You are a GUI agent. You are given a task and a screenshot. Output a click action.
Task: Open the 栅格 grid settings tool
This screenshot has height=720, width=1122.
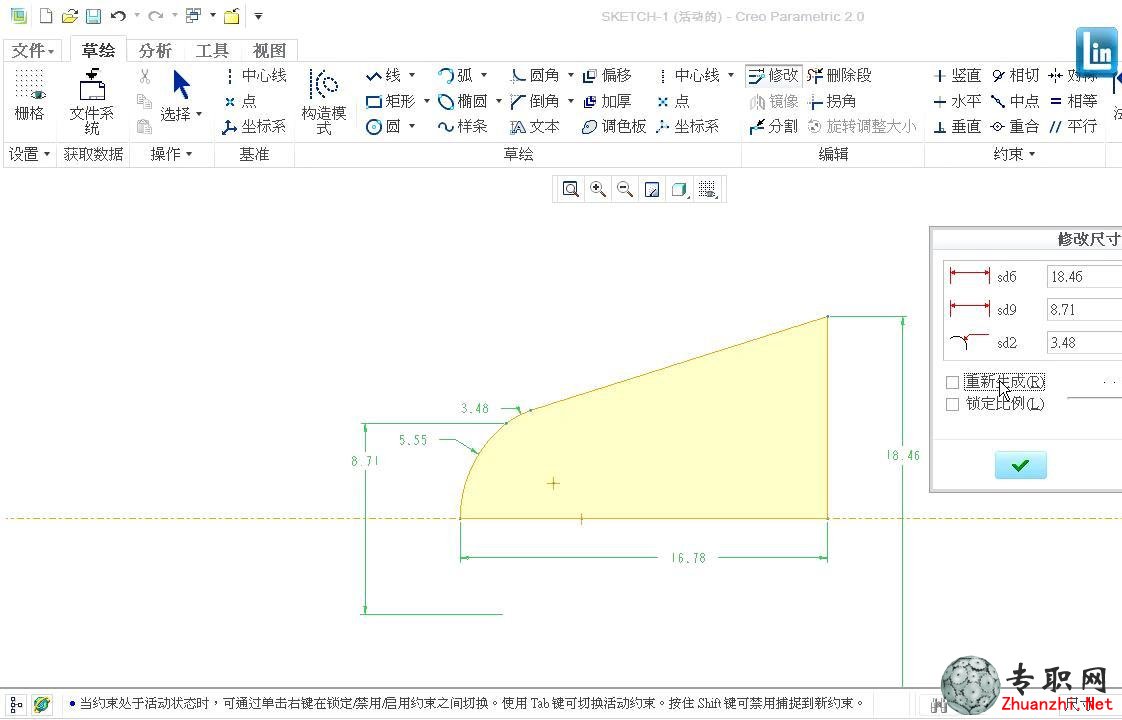pos(29,94)
